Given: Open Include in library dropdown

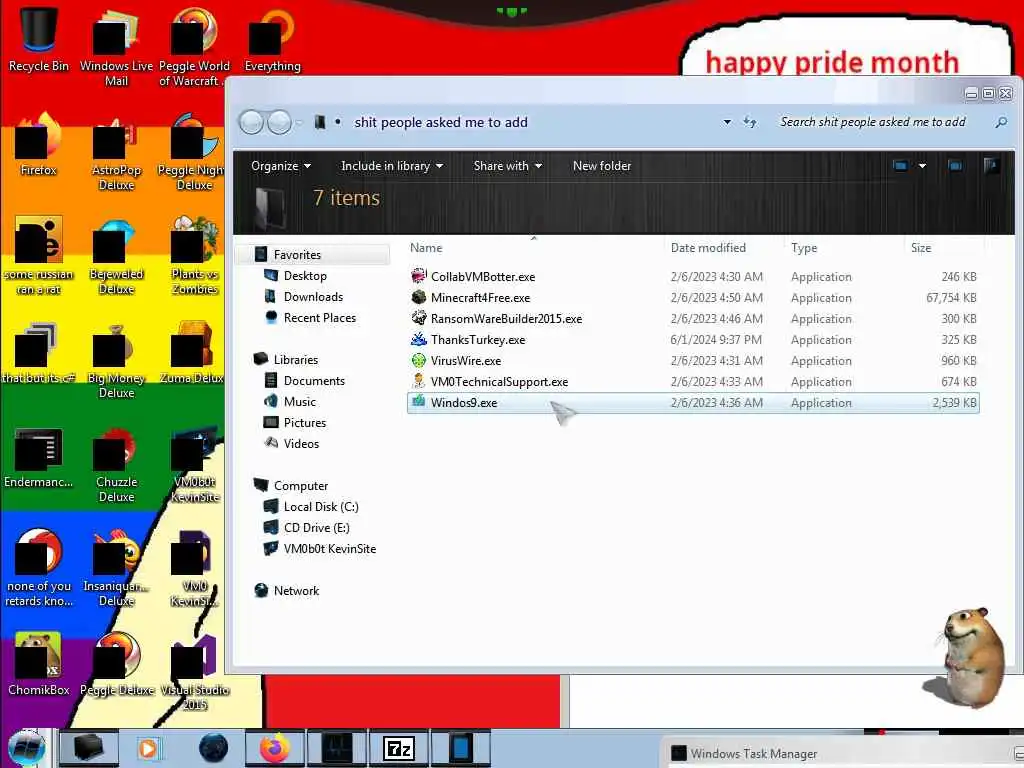Looking at the screenshot, I should pos(392,166).
